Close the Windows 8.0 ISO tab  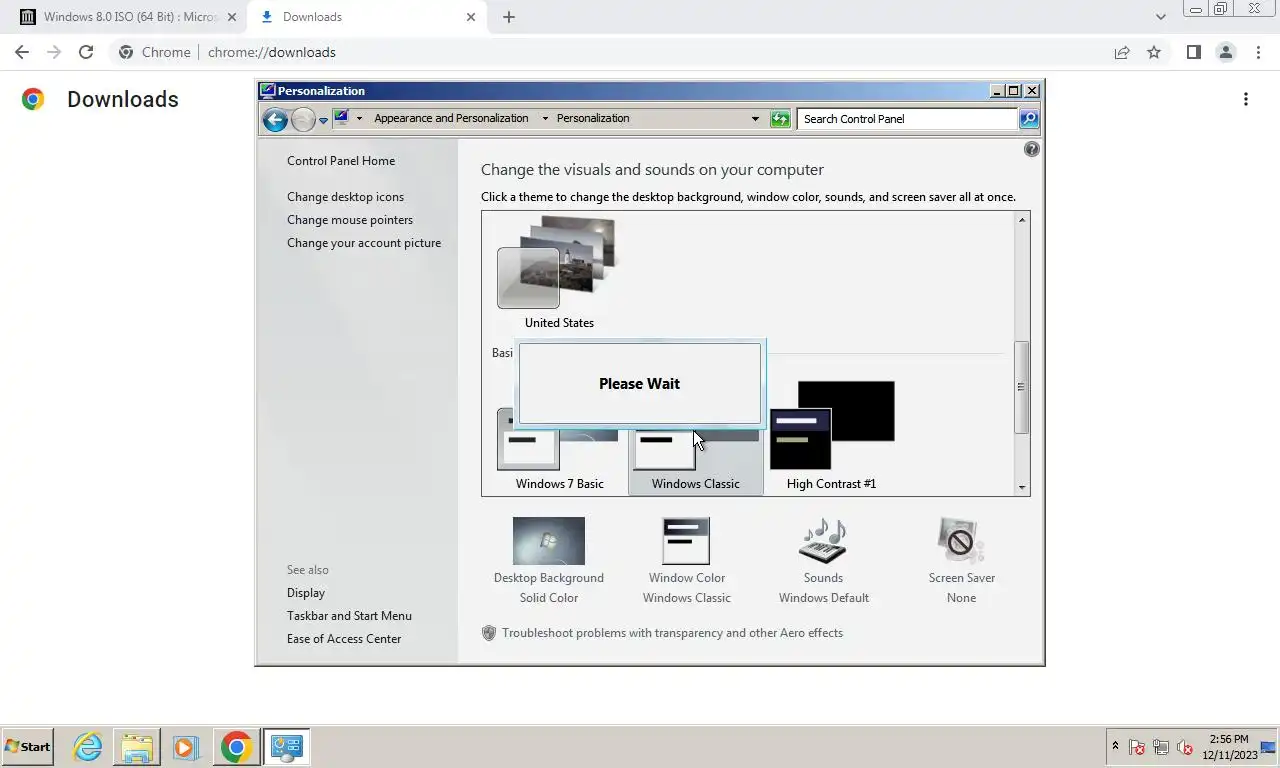coord(232,17)
